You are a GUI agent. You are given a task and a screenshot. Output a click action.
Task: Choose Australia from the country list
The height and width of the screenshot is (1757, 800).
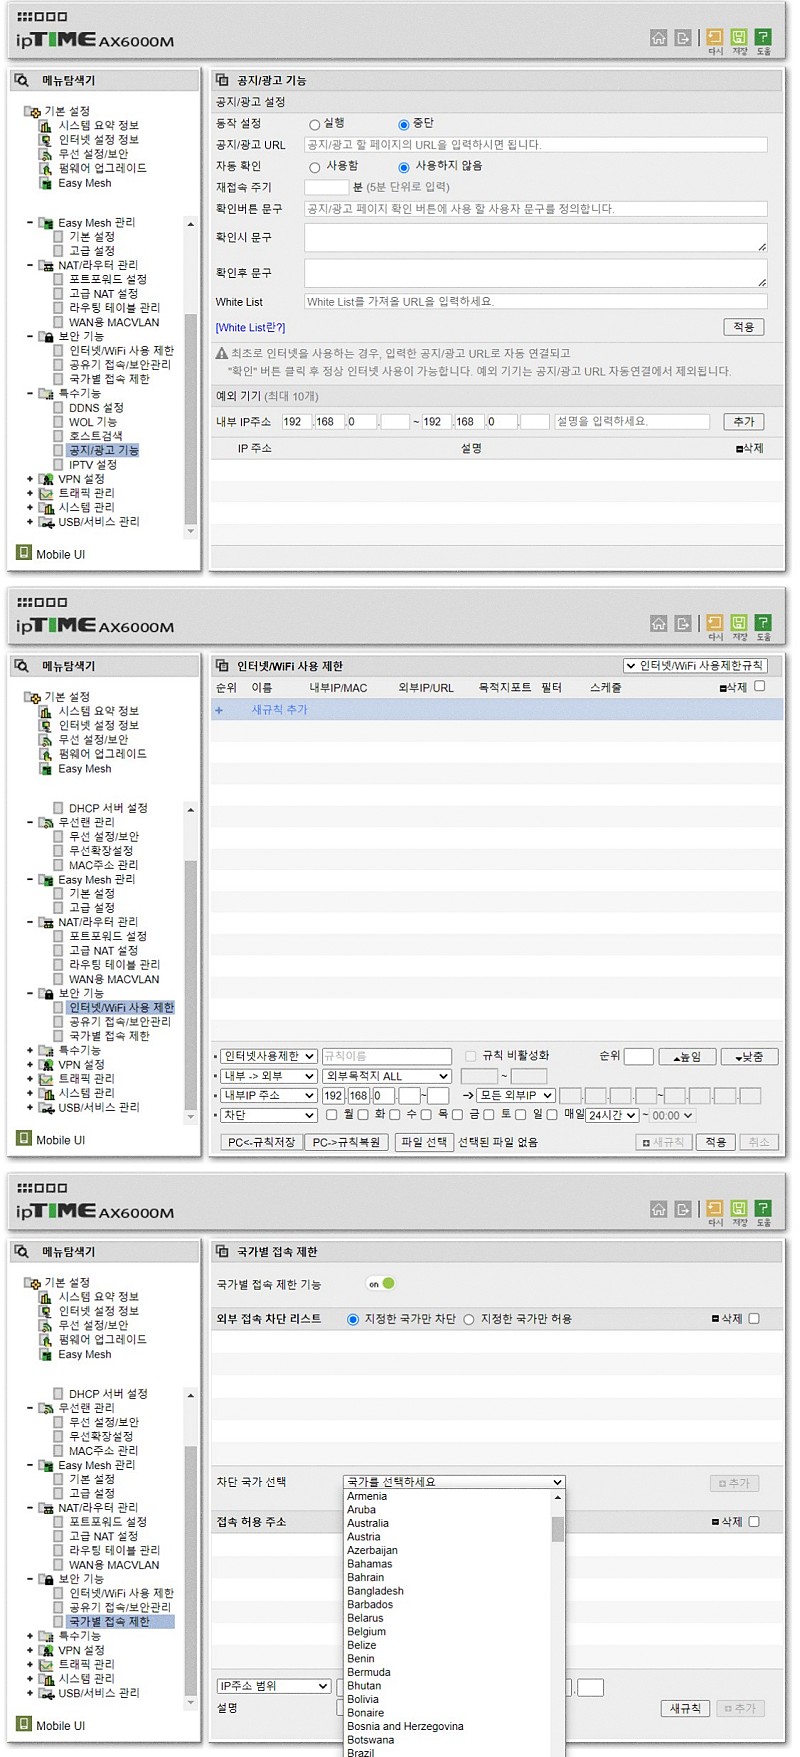tap(368, 1523)
